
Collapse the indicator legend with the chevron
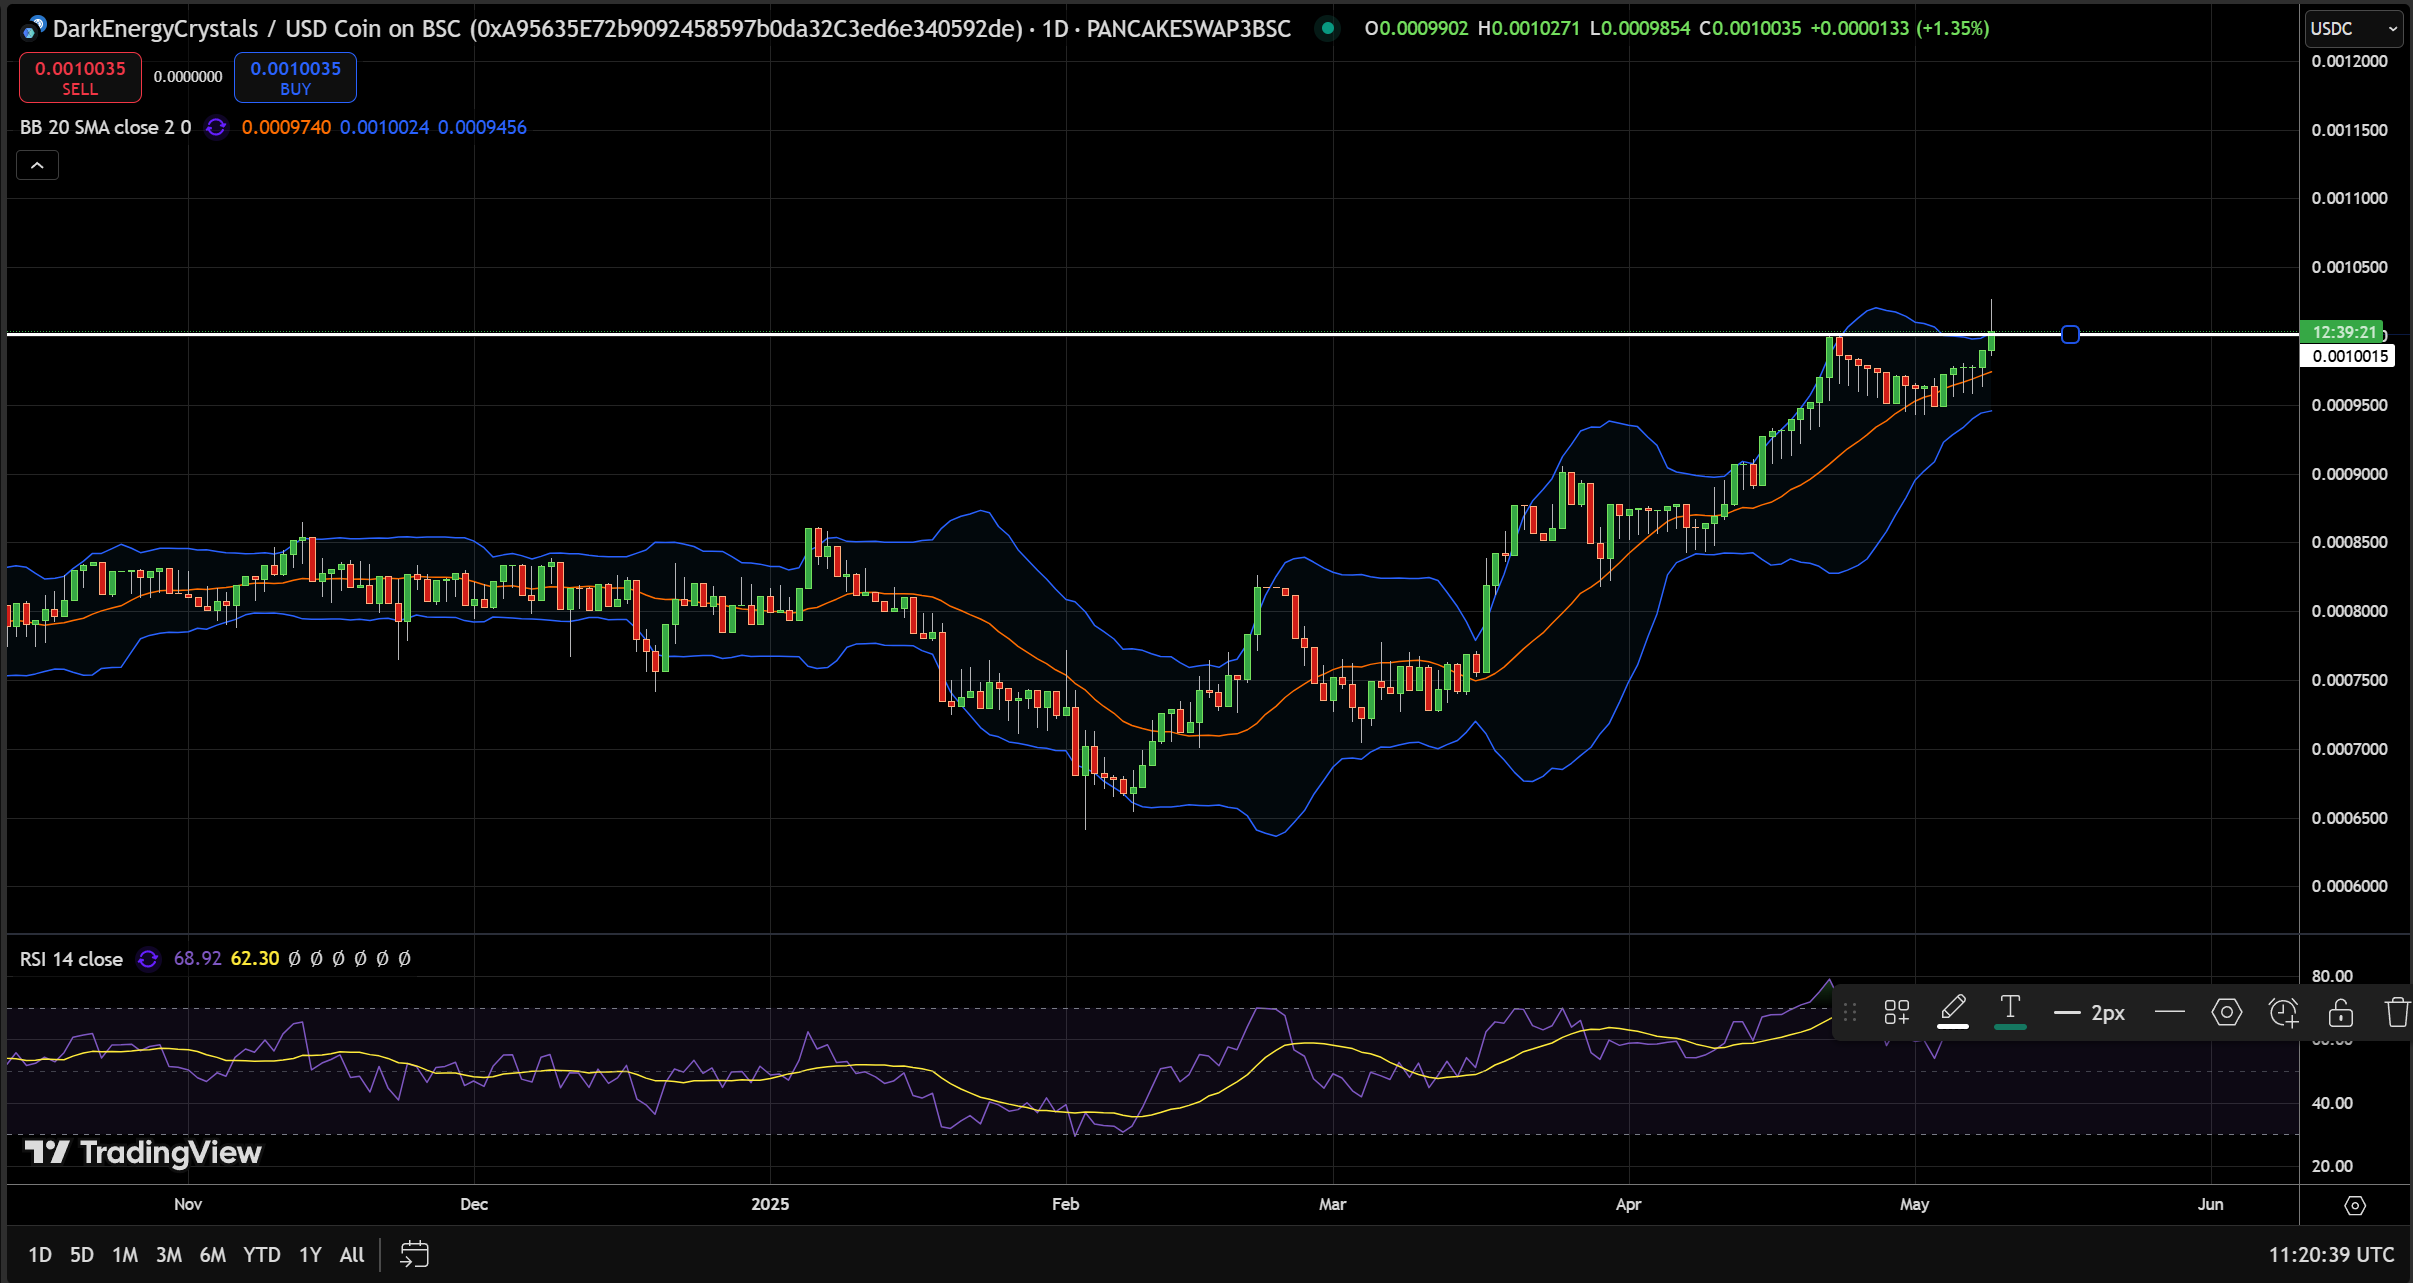37,165
